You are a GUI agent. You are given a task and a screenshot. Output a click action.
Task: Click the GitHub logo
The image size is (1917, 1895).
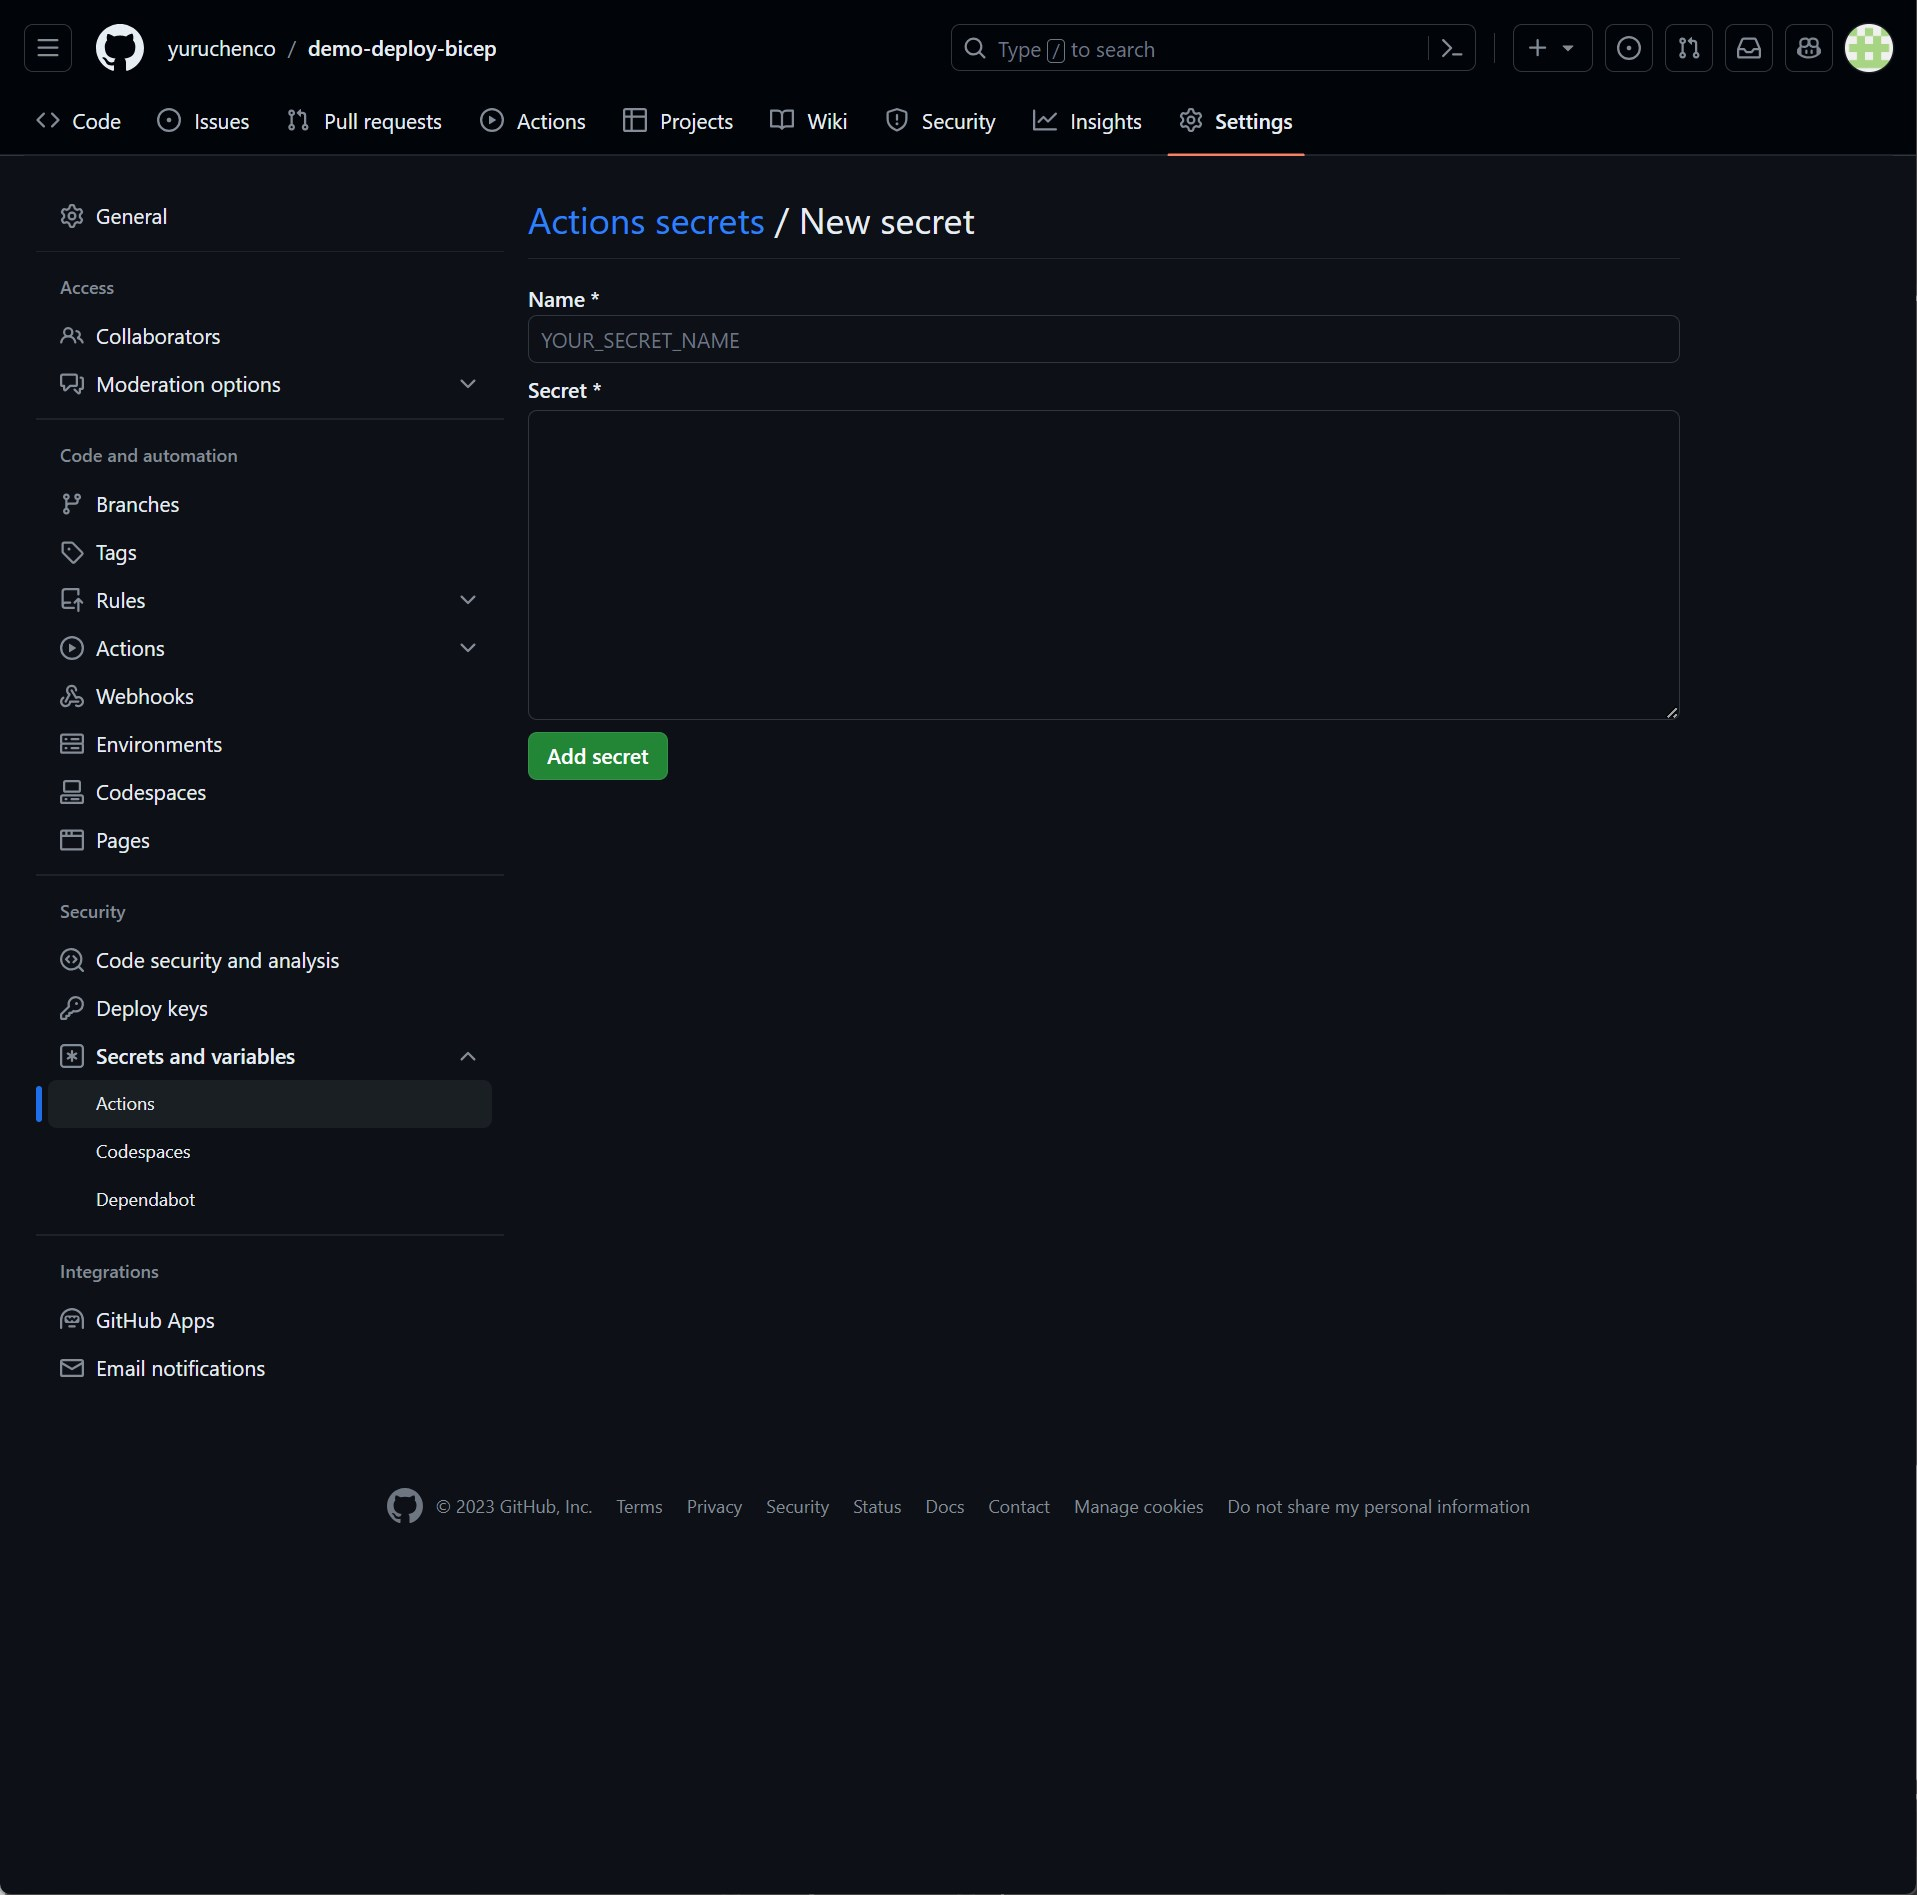click(x=119, y=48)
